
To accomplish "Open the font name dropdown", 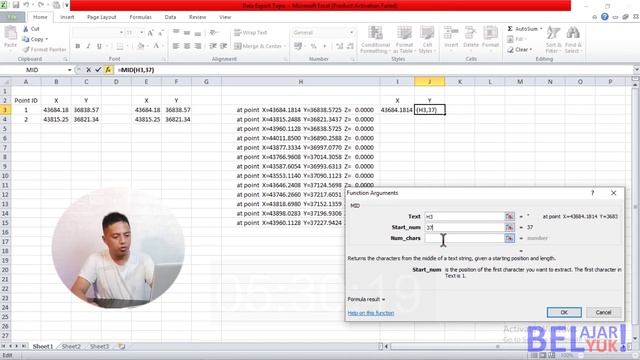I will coord(121,33).
